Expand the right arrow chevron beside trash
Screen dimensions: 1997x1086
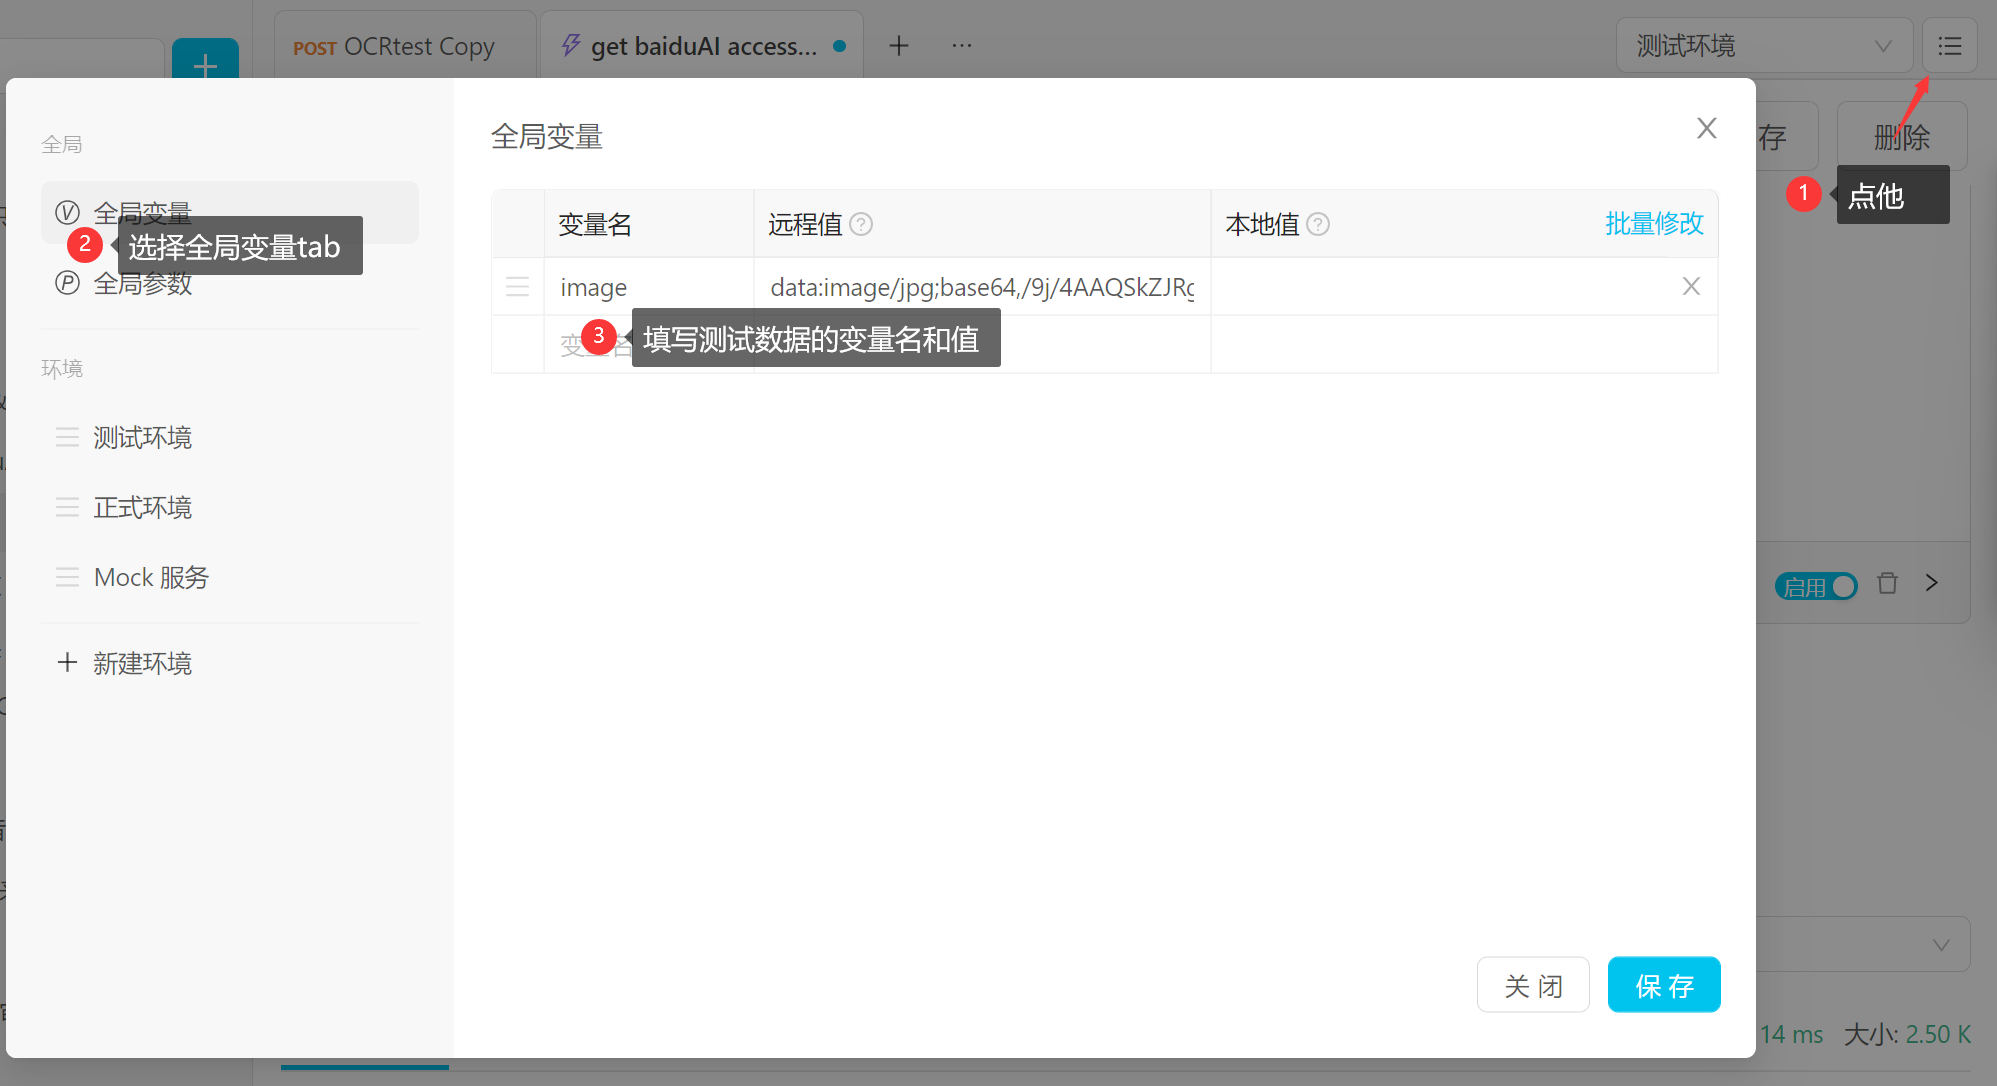coord(1932,583)
